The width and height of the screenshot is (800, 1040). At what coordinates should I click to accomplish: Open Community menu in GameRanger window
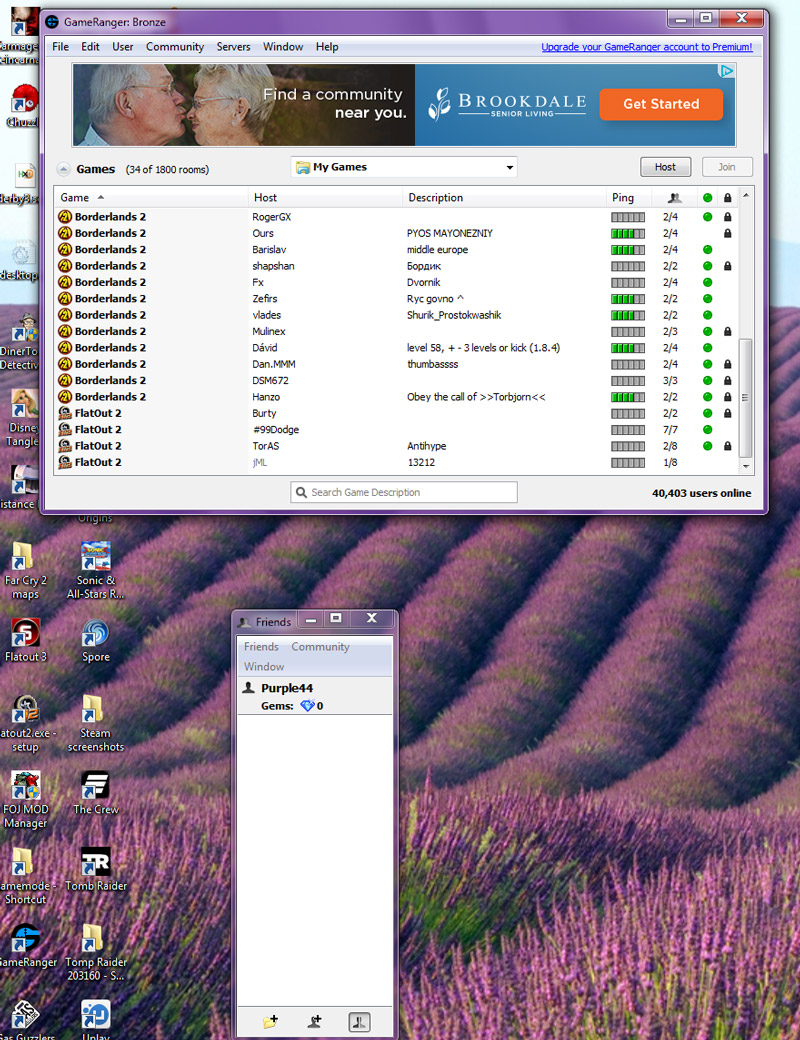point(175,46)
